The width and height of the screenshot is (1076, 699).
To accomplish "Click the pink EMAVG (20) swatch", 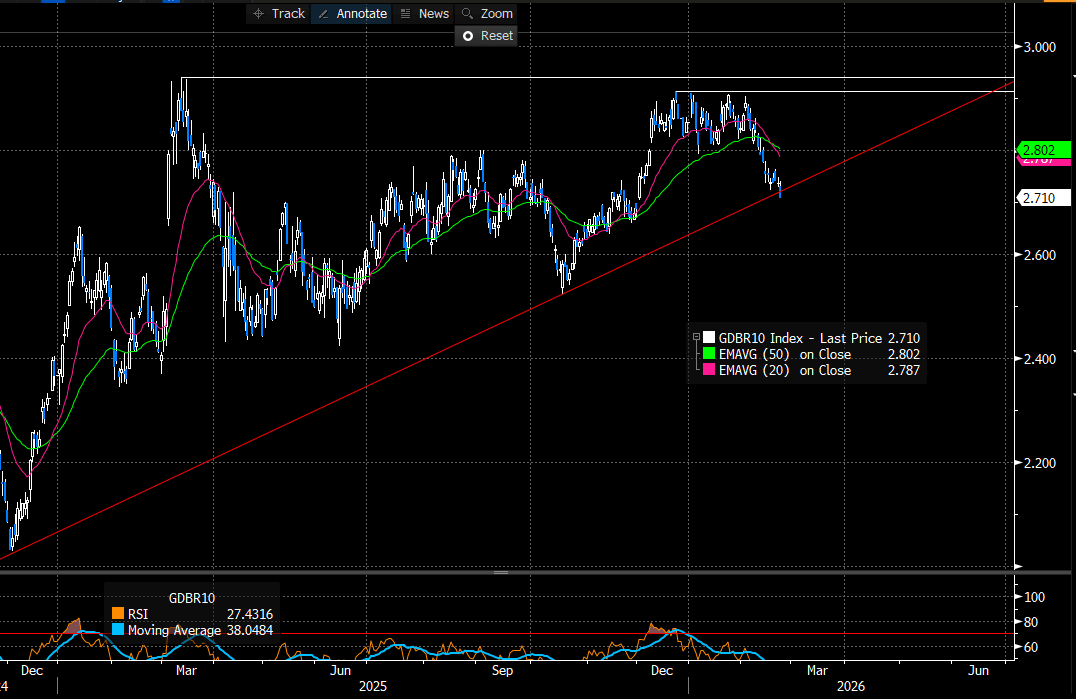I will [x=709, y=370].
